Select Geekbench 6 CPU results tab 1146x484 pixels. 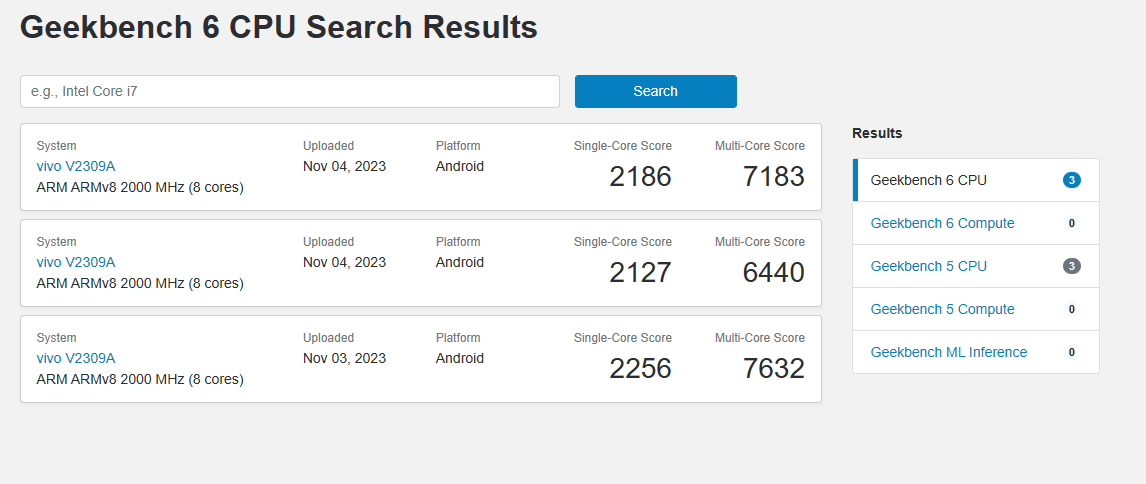tap(976, 180)
